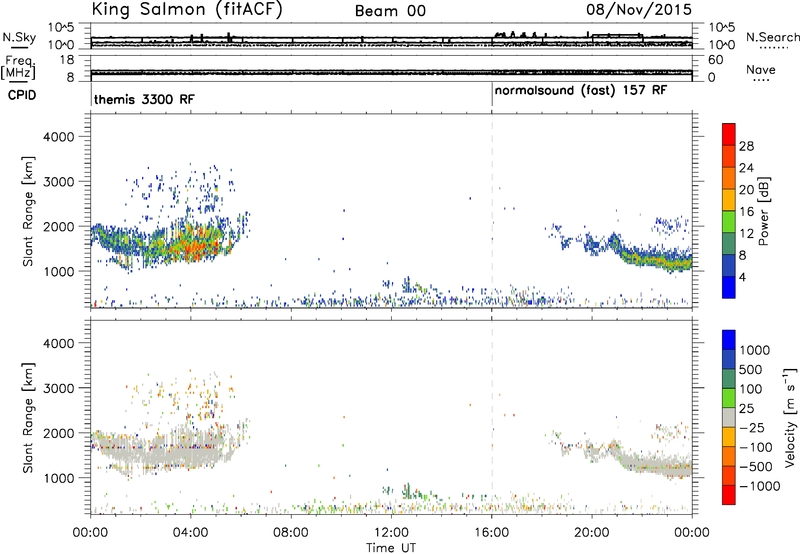Click the '28' power scale value
The width and height of the screenshot is (800, 554).
746,146
